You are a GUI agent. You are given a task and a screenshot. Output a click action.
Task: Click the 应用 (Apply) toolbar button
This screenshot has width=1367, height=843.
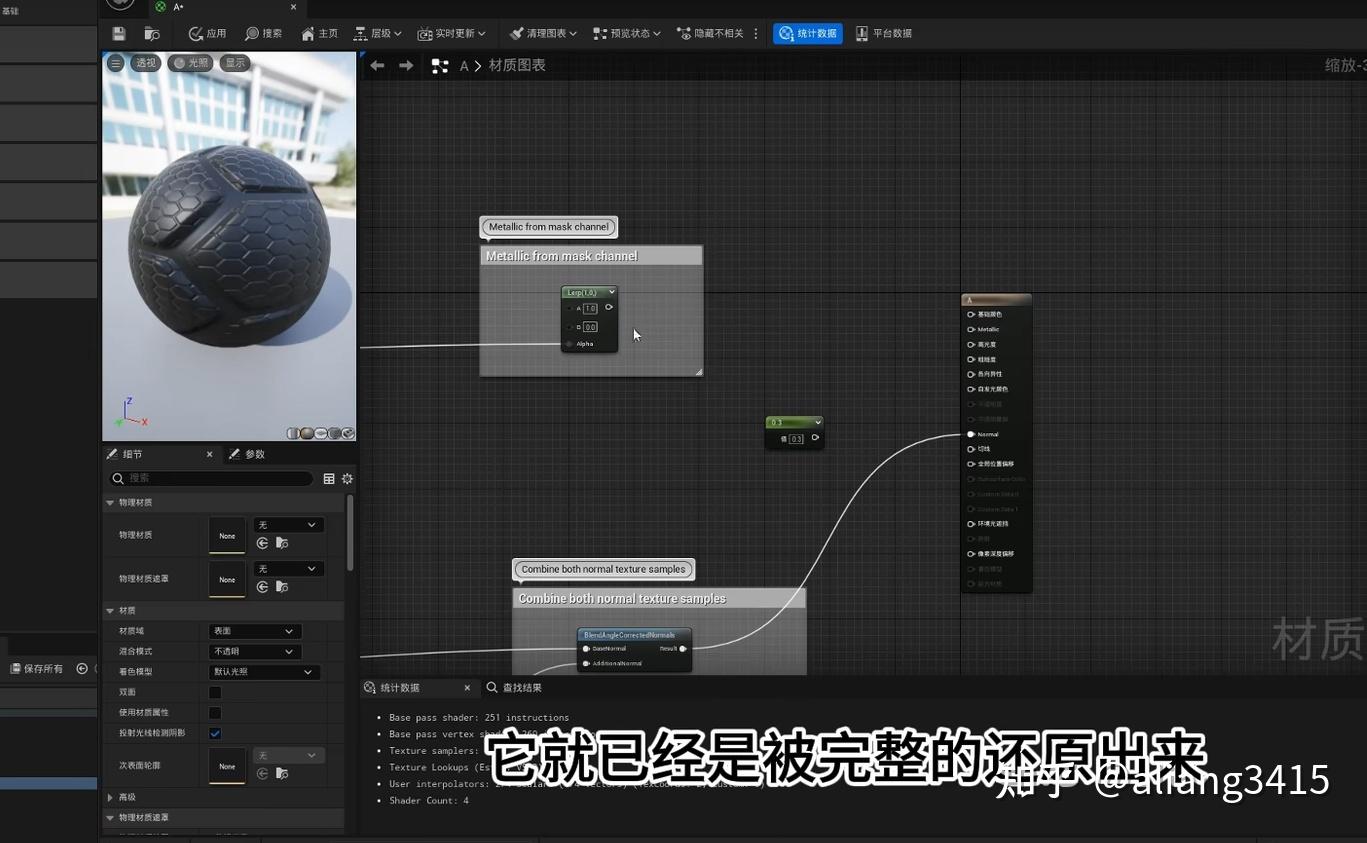point(208,33)
